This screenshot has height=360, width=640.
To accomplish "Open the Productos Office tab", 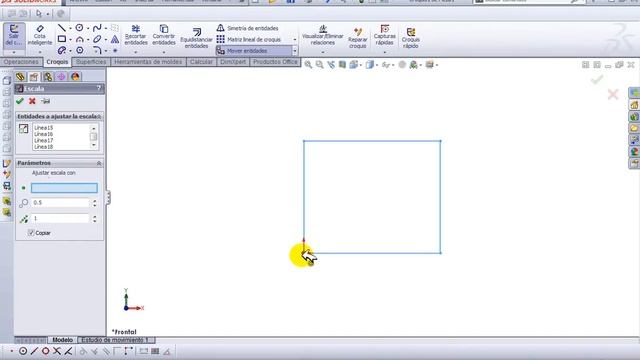I will point(275,62).
